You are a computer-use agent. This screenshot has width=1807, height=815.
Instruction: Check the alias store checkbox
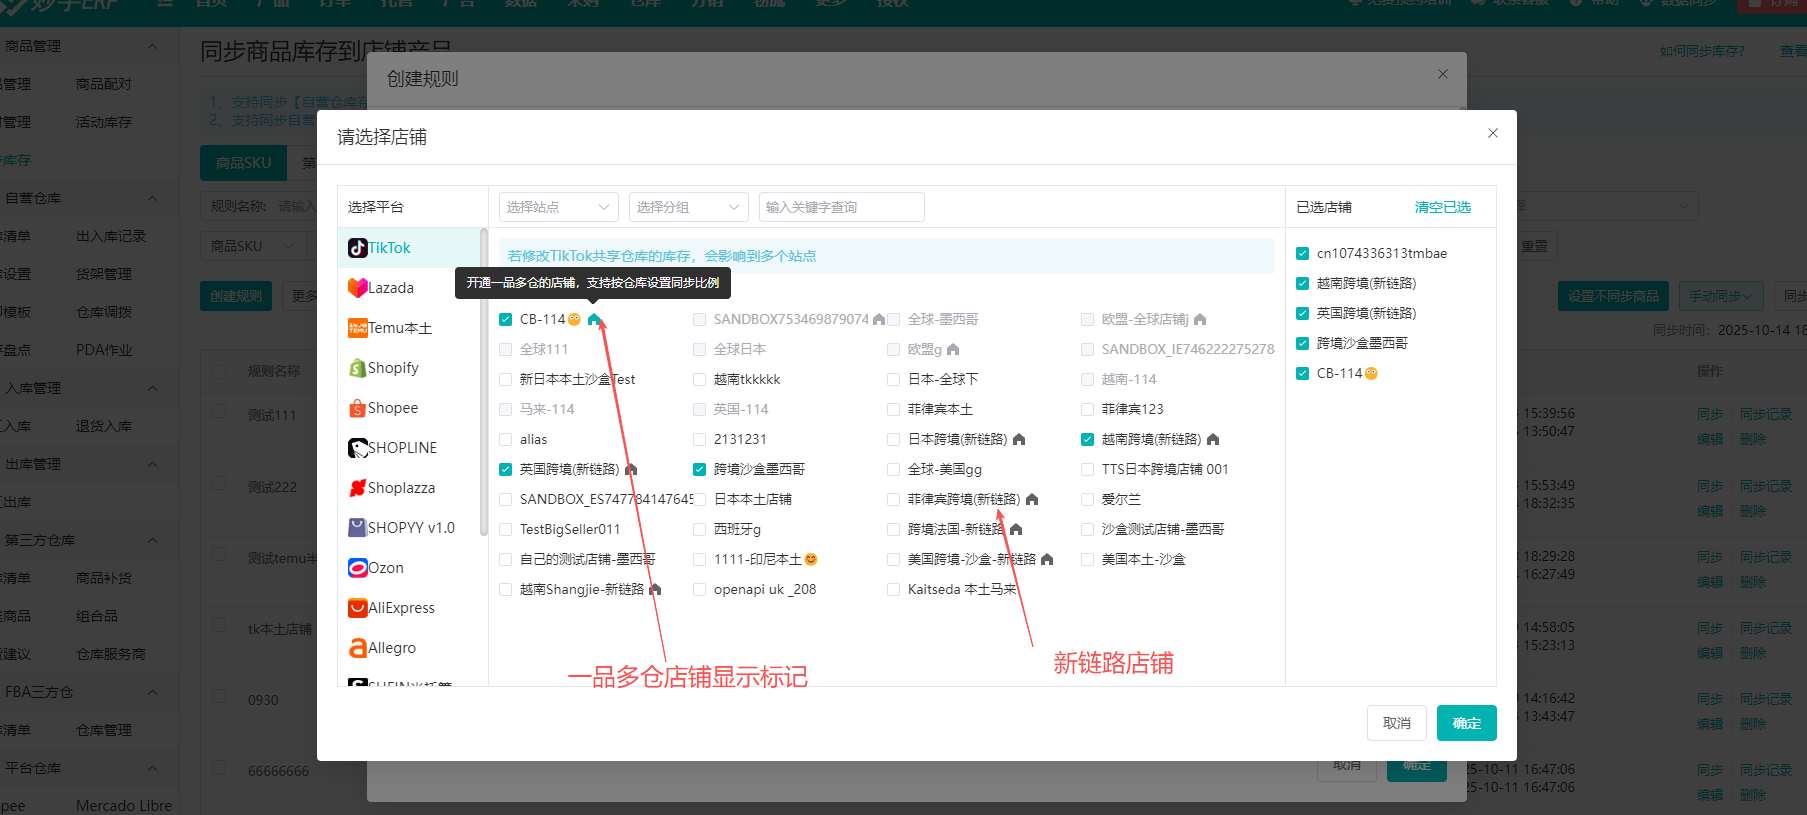click(x=505, y=439)
